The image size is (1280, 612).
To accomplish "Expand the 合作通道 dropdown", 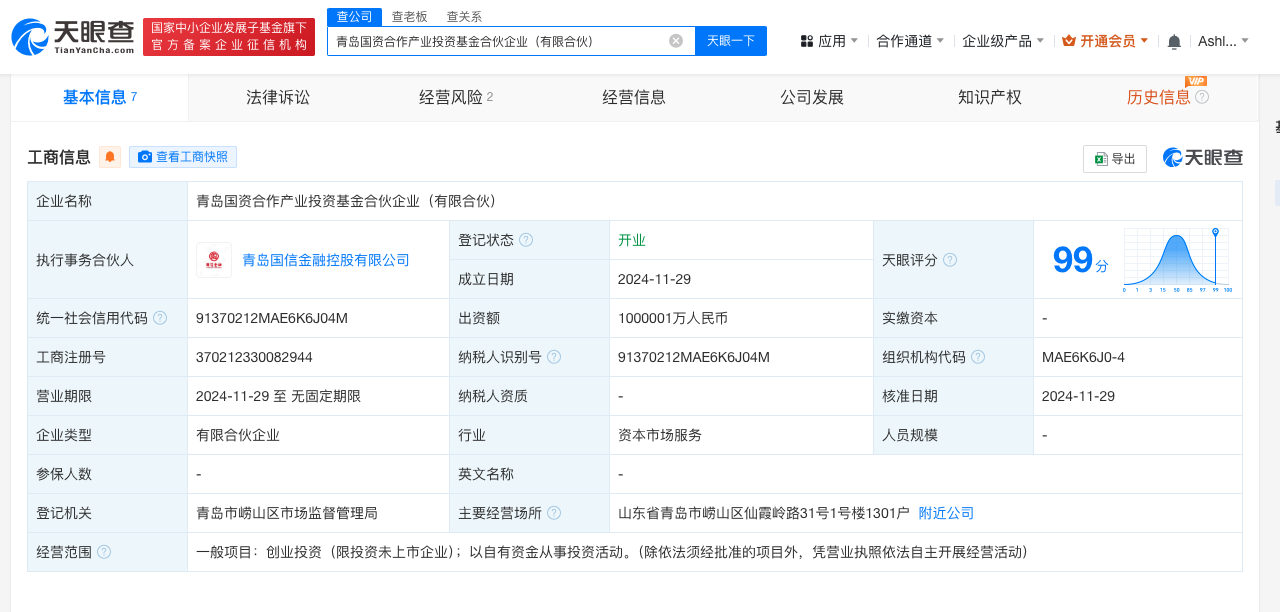I will [x=910, y=41].
